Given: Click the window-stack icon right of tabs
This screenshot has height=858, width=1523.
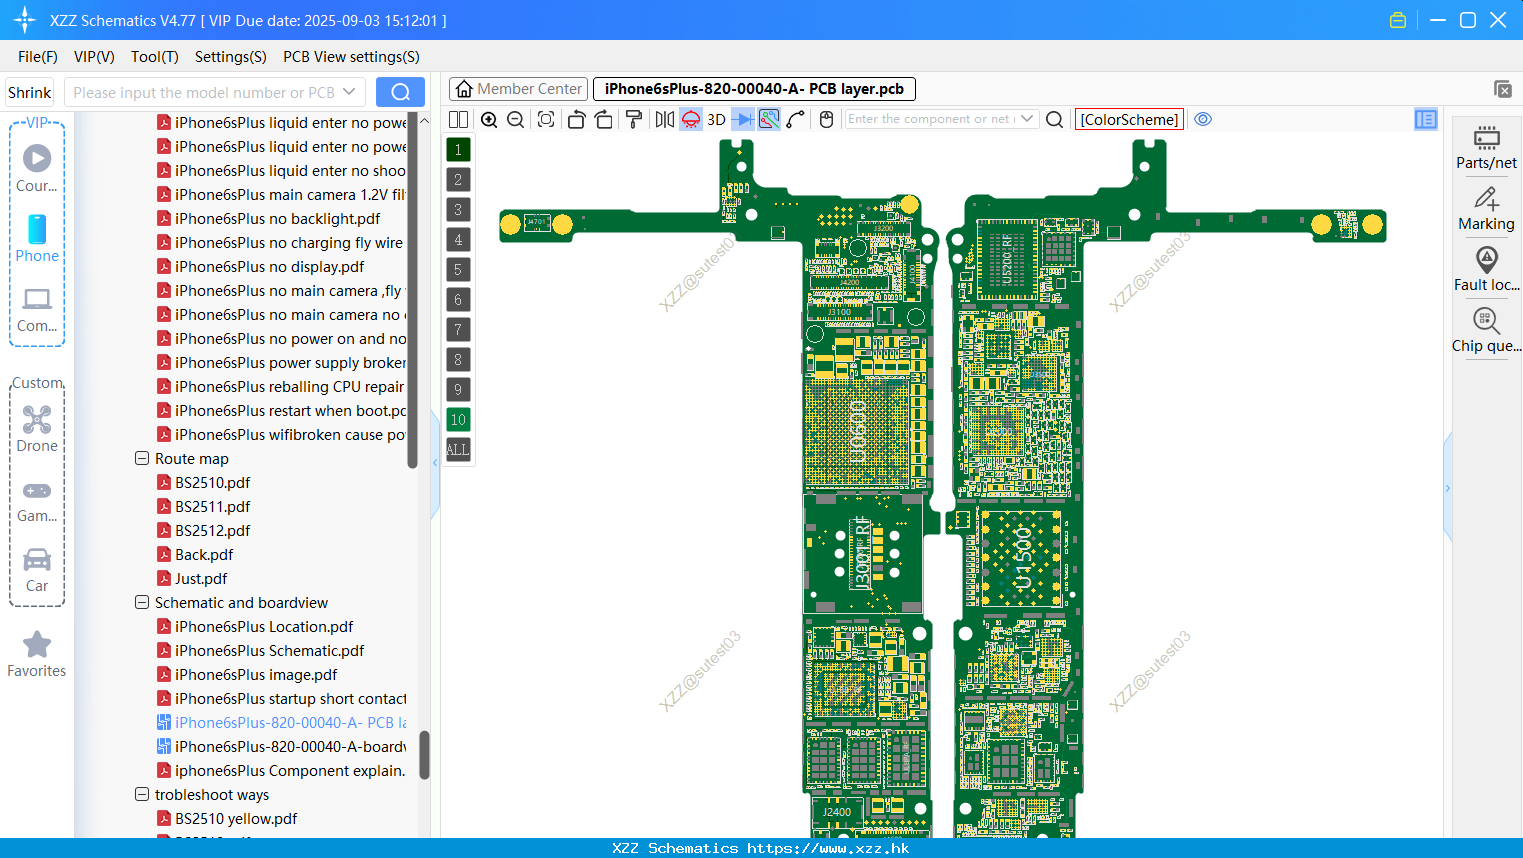Looking at the screenshot, I should point(1502,89).
